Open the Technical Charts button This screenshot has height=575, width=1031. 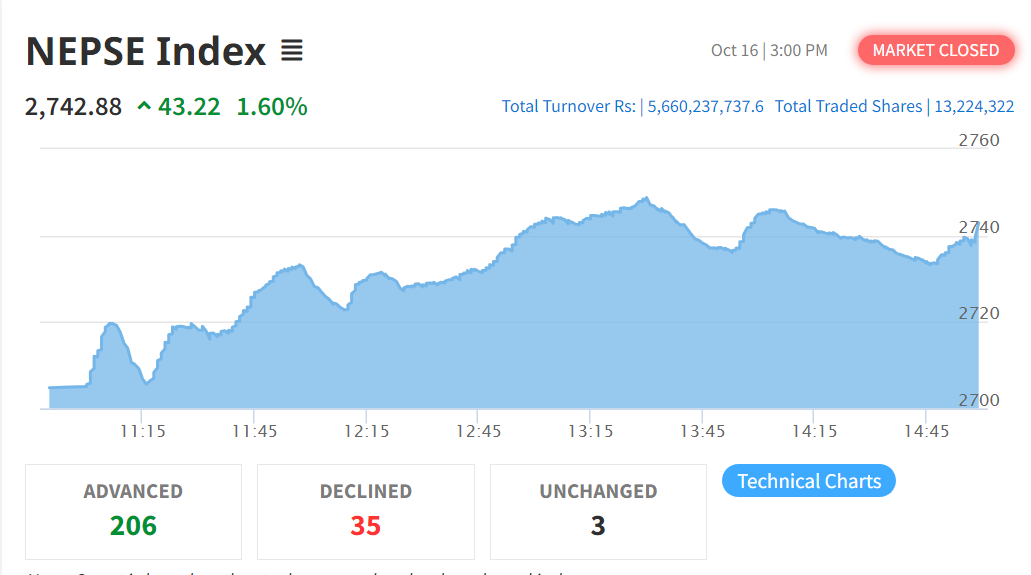(x=809, y=481)
